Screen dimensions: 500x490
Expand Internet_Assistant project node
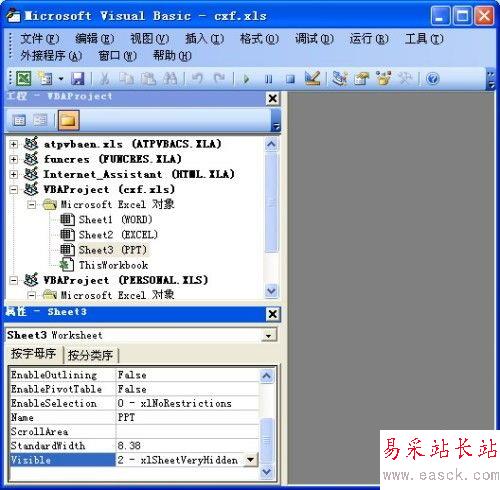[13, 174]
